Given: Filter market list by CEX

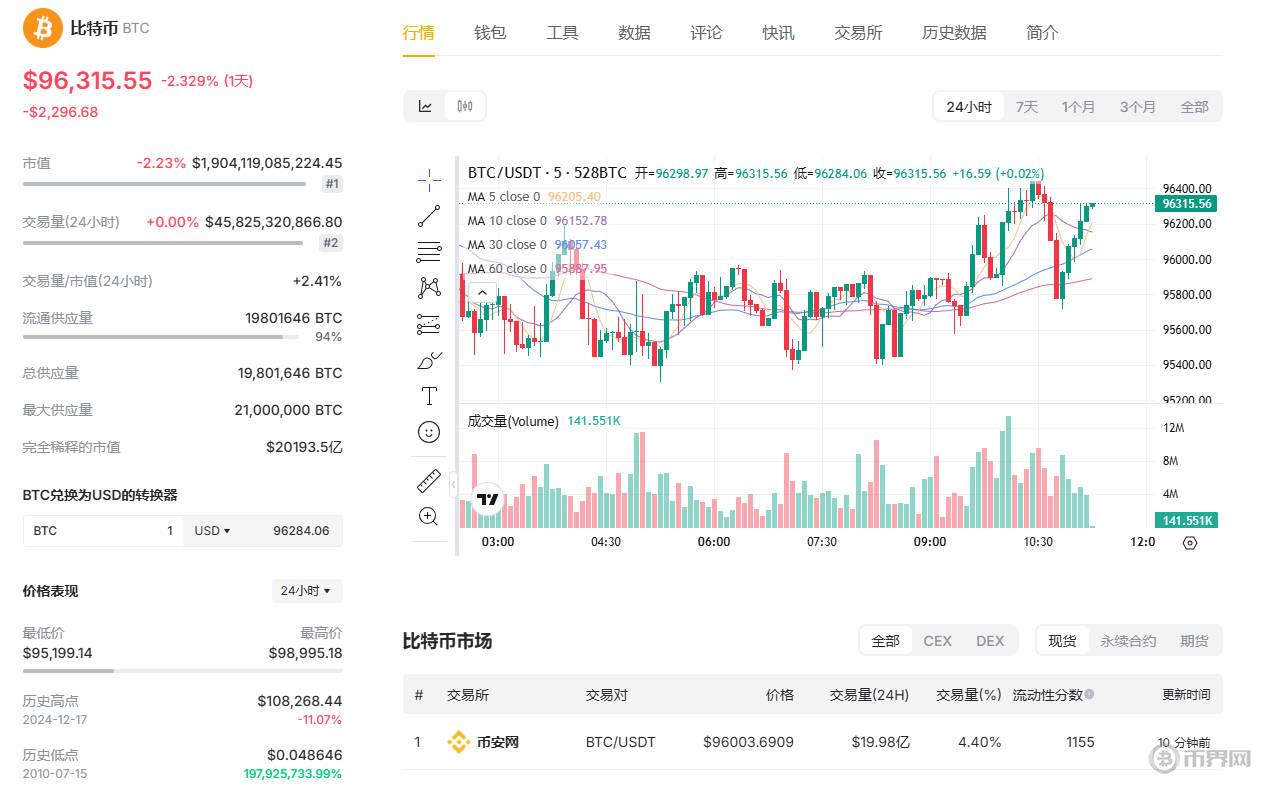Looking at the screenshot, I should [937, 641].
